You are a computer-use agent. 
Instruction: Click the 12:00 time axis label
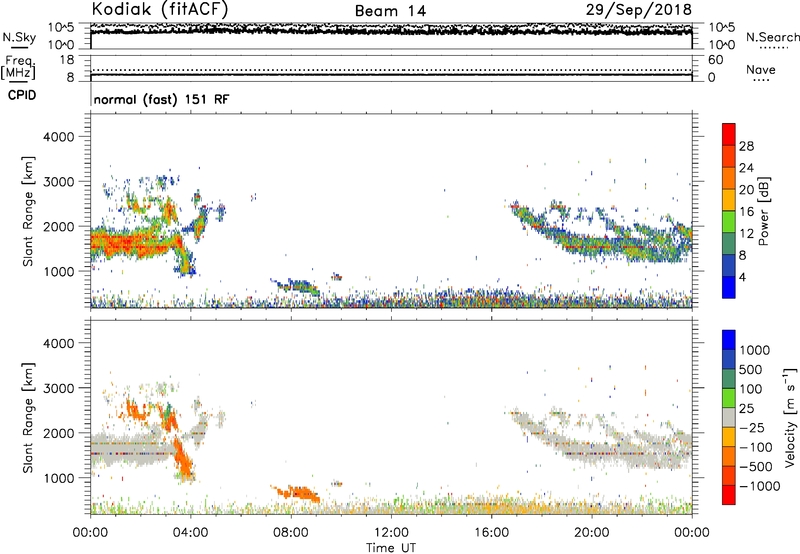tap(391, 533)
